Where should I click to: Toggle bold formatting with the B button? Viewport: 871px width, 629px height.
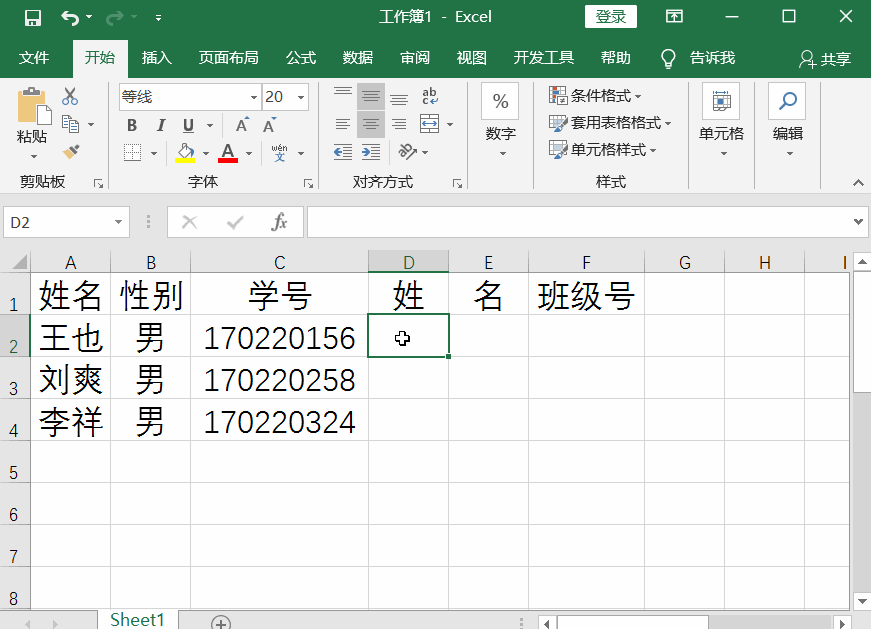[131, 125]
